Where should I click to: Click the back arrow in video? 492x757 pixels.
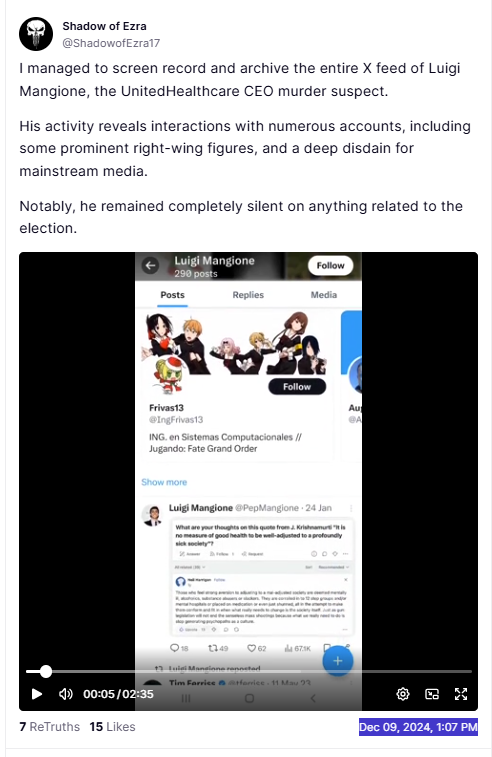(151, 265)
